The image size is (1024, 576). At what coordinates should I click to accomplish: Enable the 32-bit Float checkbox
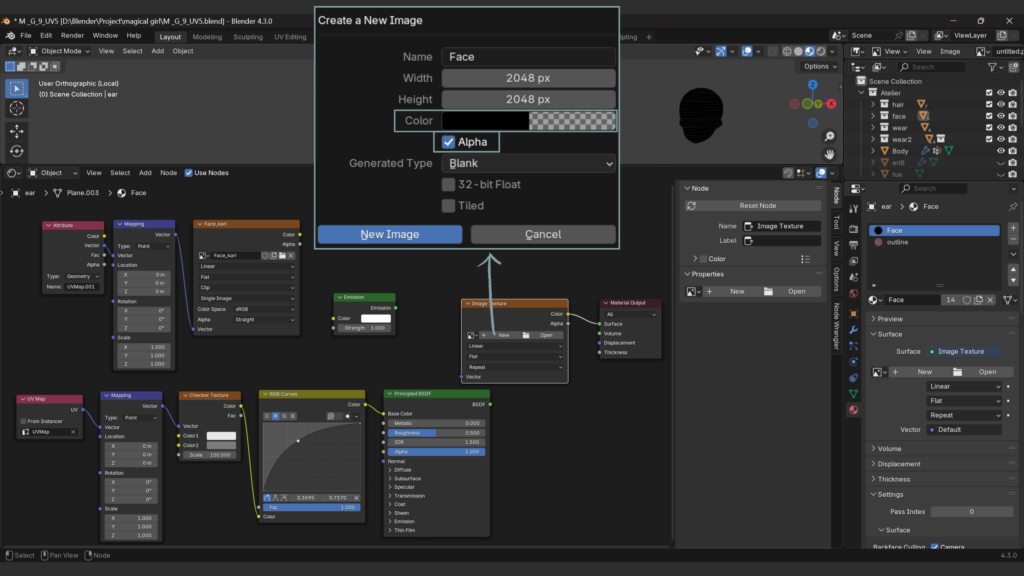point(448,184)
